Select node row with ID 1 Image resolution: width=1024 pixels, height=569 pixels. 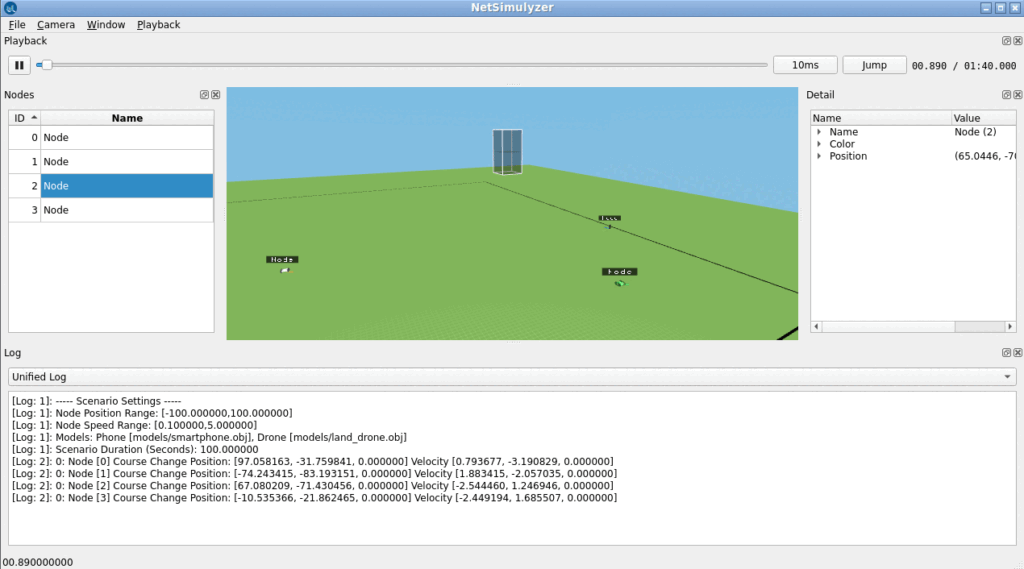[111, 162]
